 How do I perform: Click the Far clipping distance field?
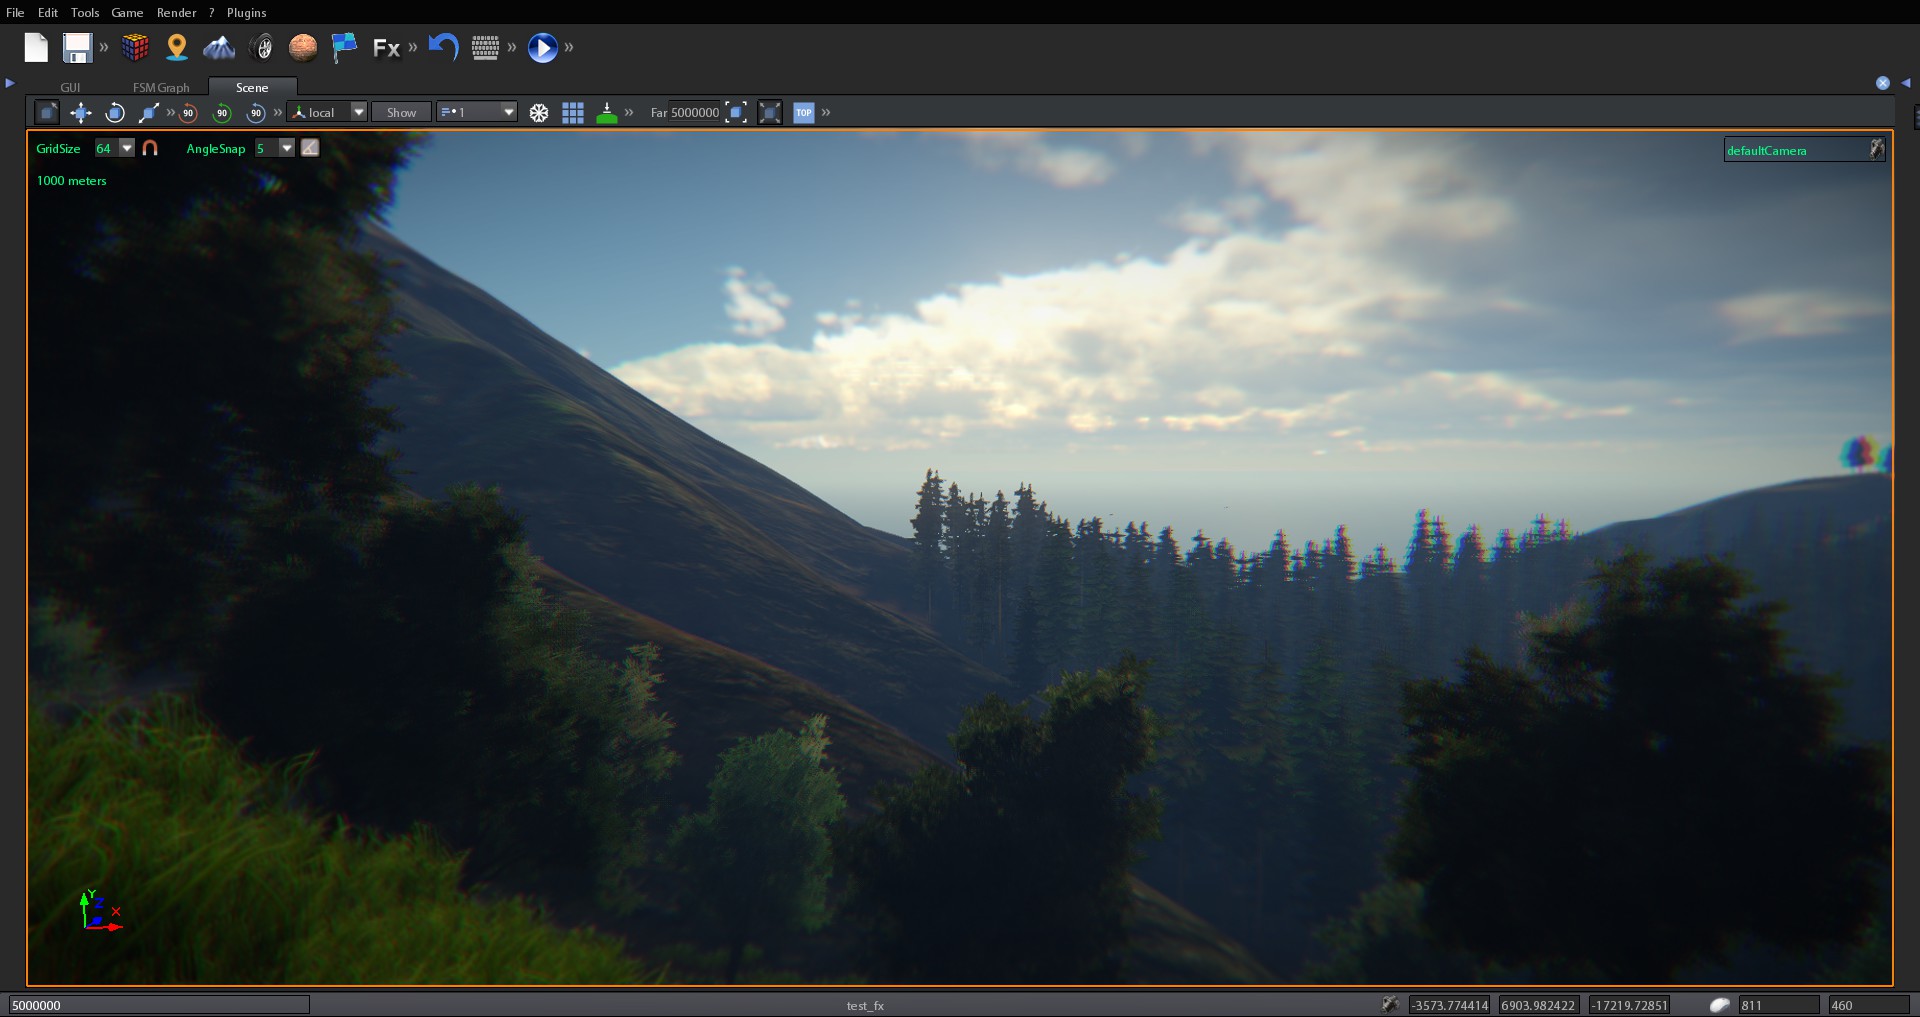pyautogui.click(x=697, y=113)
